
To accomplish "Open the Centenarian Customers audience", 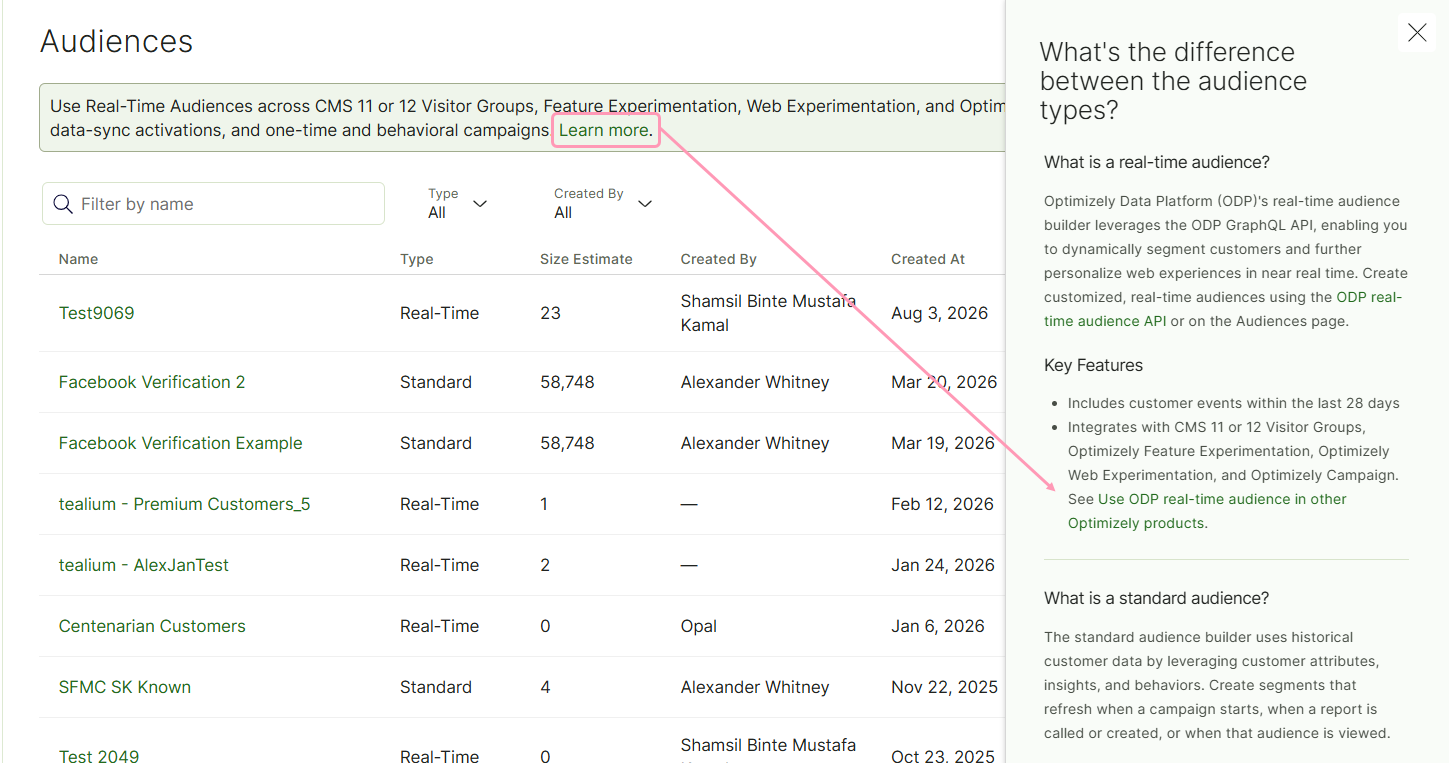I will [x=152, y=626].
